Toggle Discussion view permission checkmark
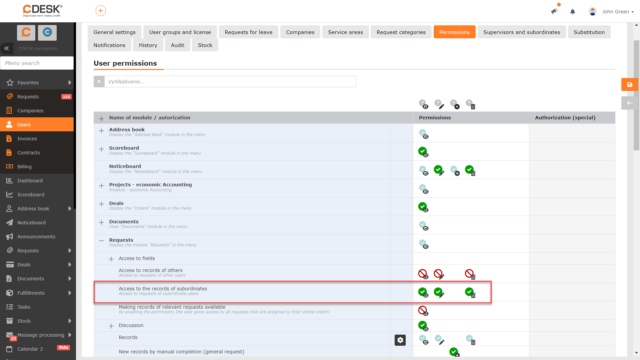 [423, 326]
